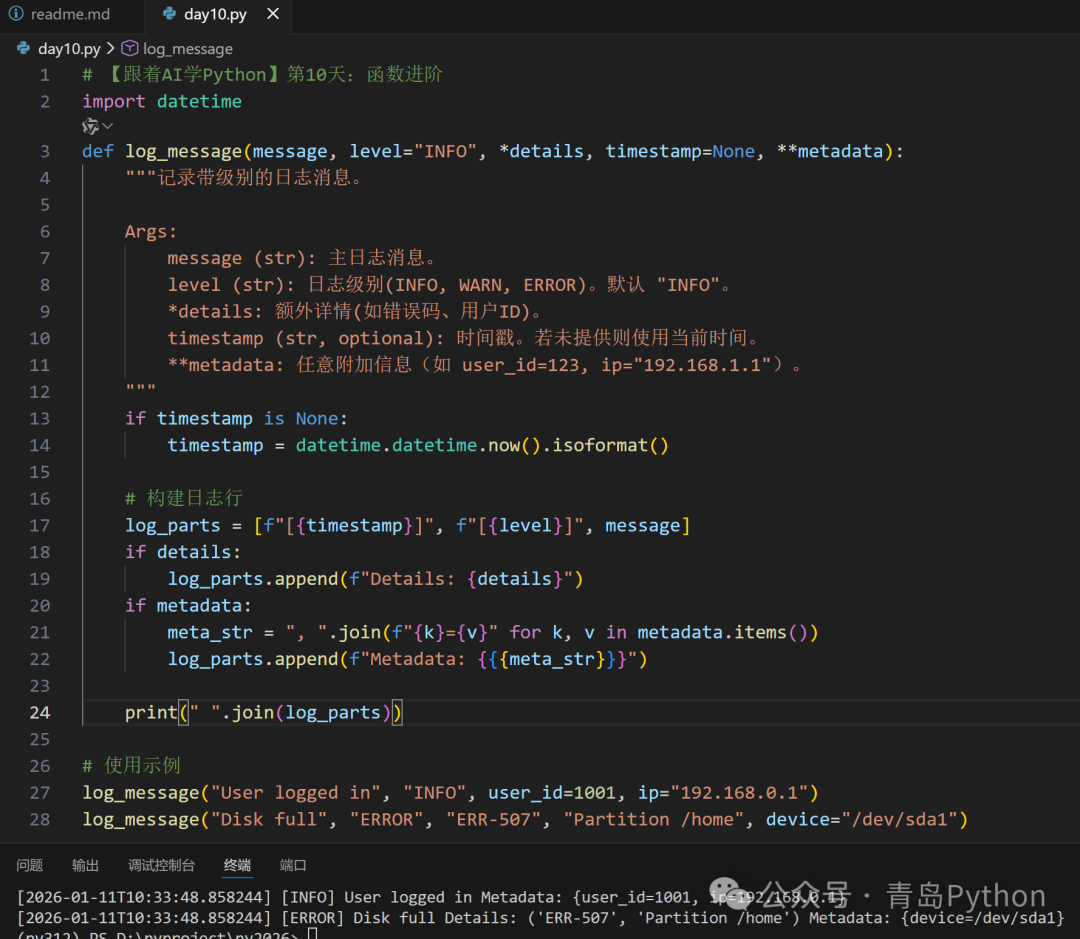The image size is (1080, 939).
Task: Open the 端口 (Ports) panel tab
Action: click(x=292, y=865)
